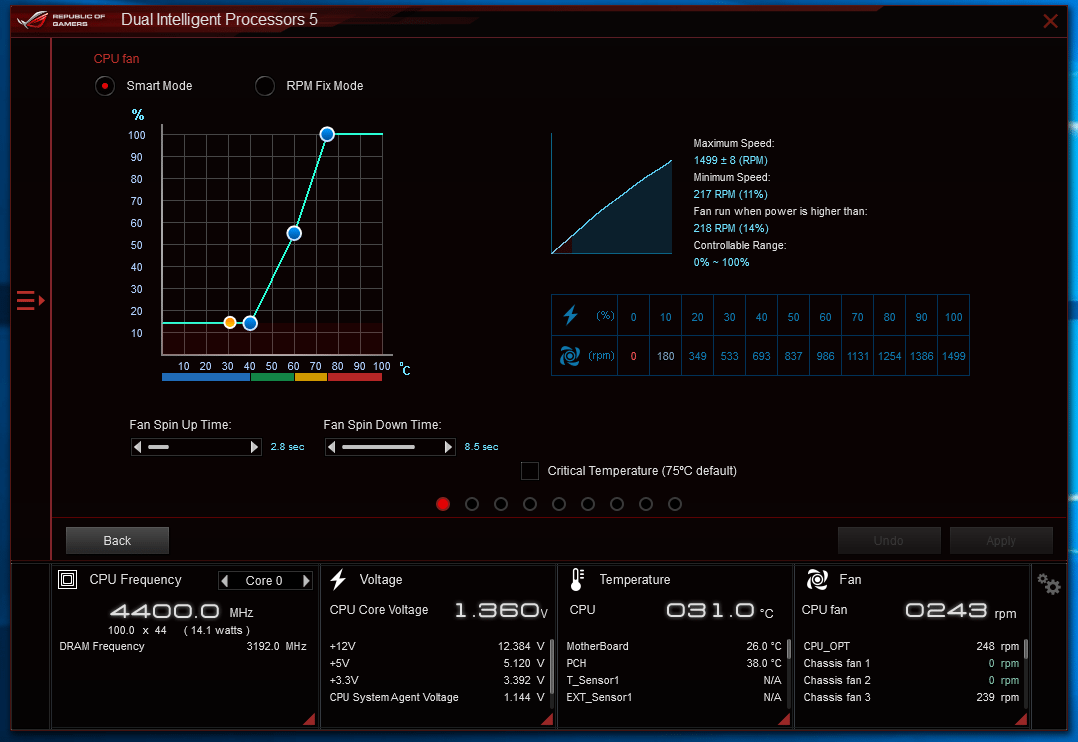Expand the Fan panel corner triangle
This screenshot has width=1078, height=742.
click(x=1022, y=719)
